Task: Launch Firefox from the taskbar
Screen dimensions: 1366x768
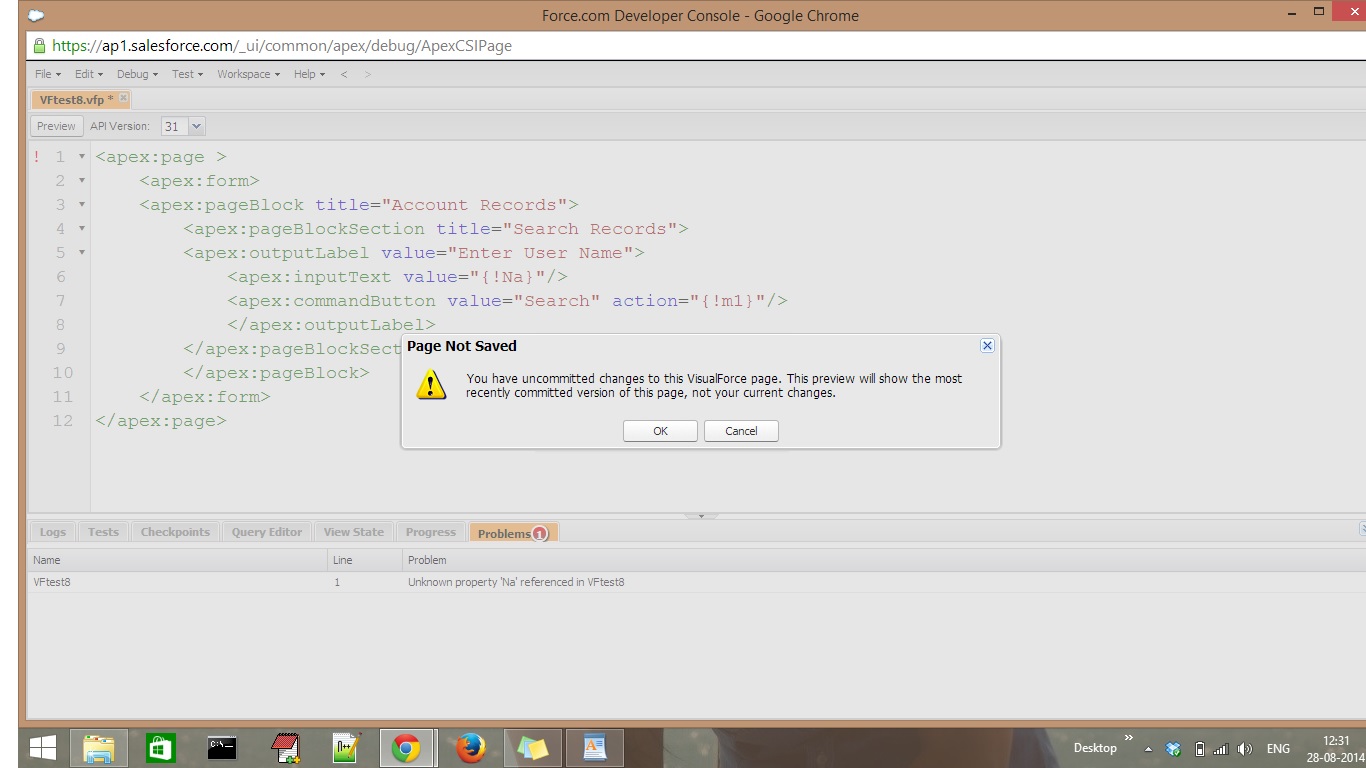Action: (469, 748)
